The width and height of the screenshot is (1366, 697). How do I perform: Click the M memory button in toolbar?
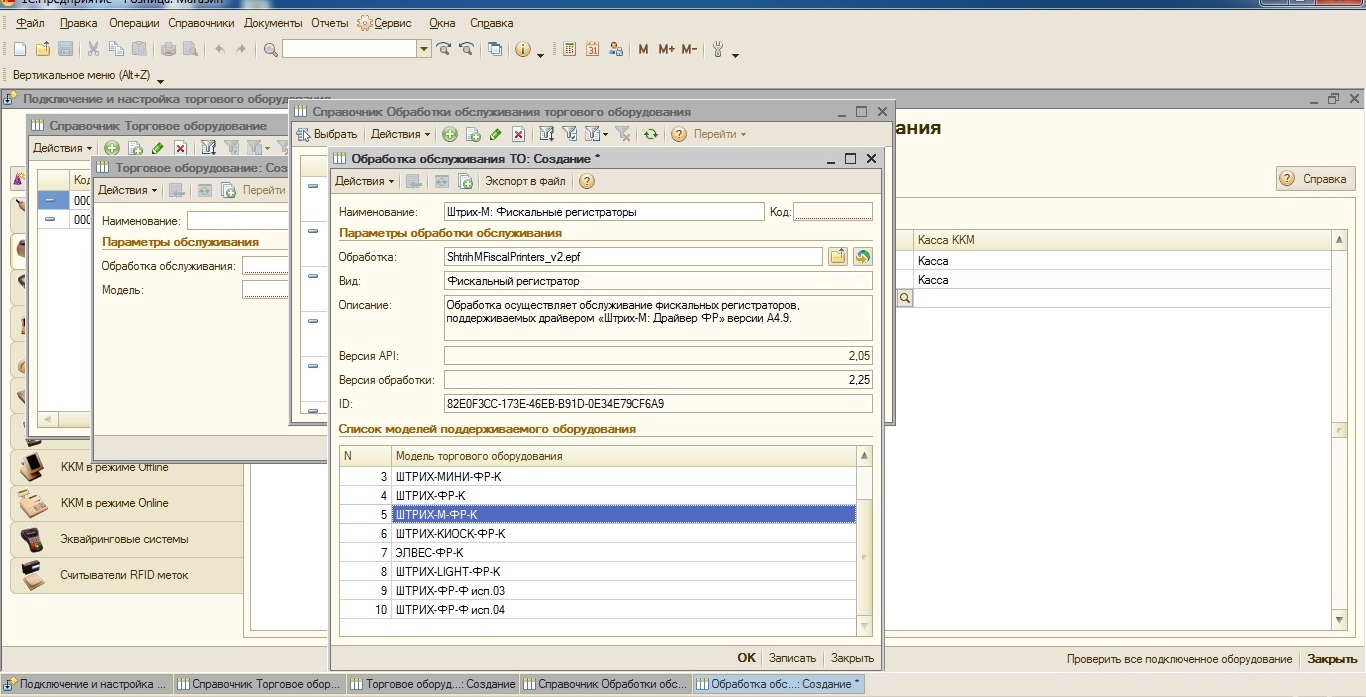pyautogui.click(x=643, y=49)
